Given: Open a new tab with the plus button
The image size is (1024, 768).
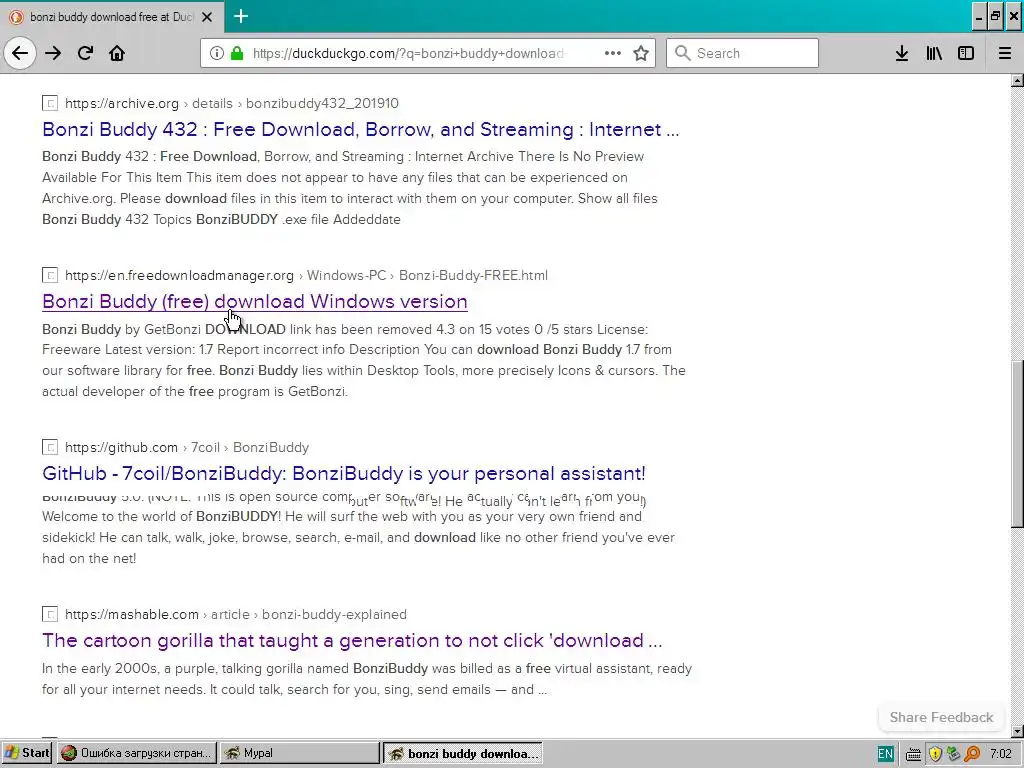Looking at the screenshot, I should 241,16.
